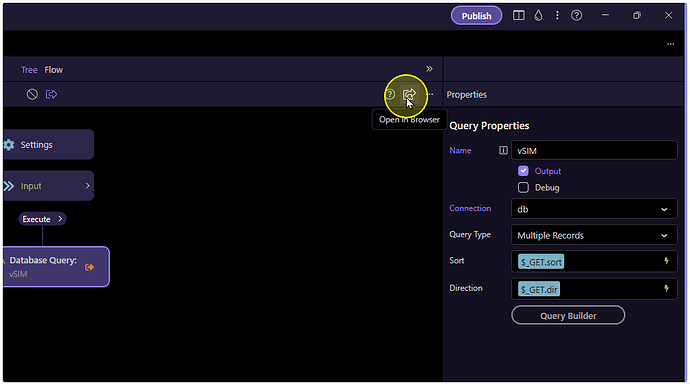
Task: Switch to the Flow view tab
Action: [x=54, y=70]
